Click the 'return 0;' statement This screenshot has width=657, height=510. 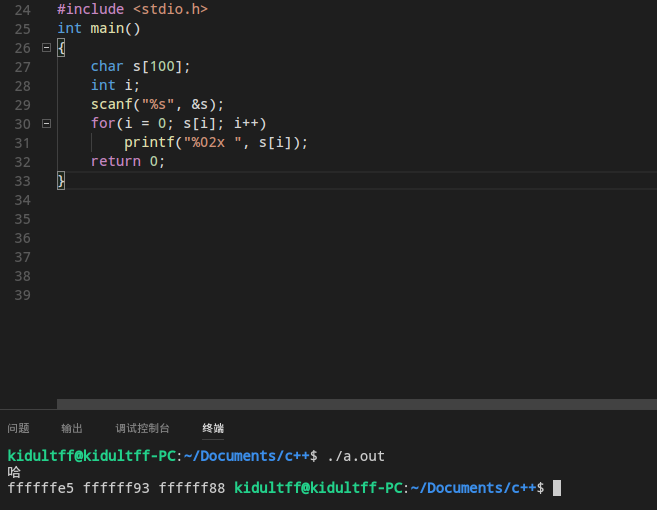(128, 161)
